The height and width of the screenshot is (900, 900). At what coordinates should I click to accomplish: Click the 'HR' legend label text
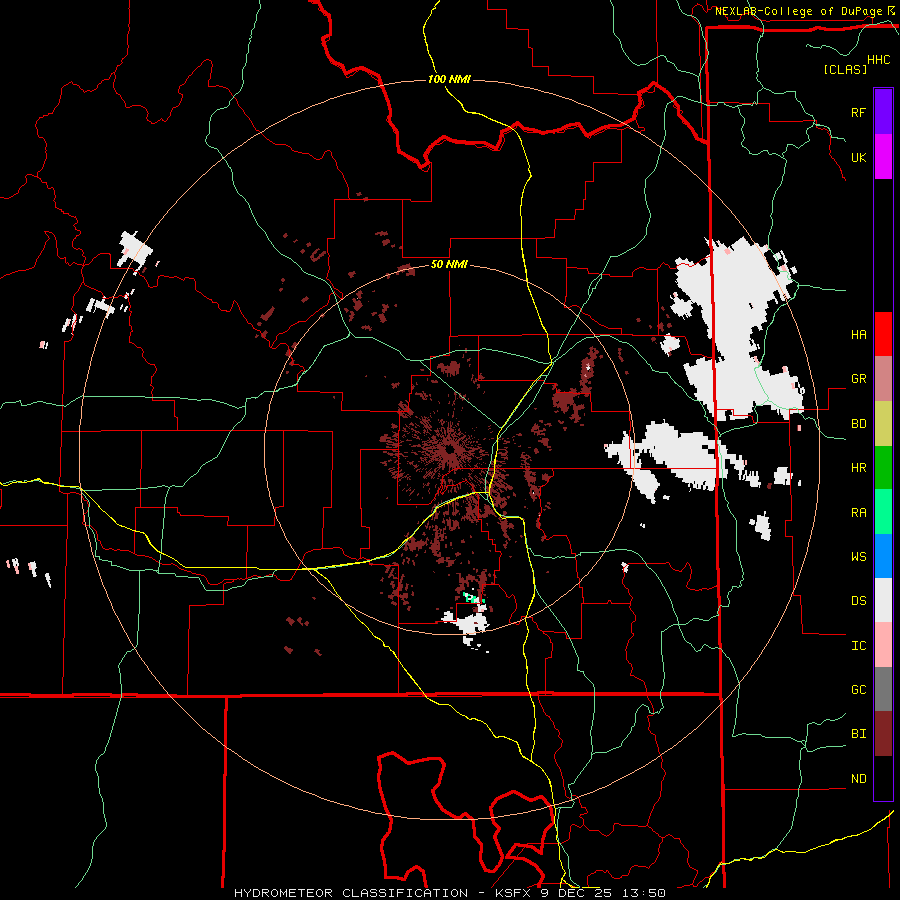tap(858, 468)
